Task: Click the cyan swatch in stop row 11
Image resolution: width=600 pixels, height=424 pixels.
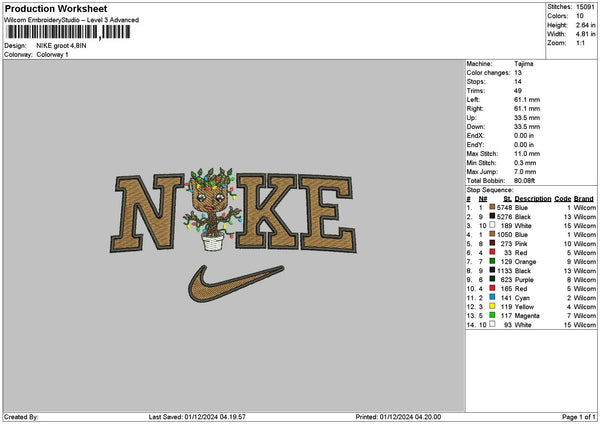Action: 492,297
